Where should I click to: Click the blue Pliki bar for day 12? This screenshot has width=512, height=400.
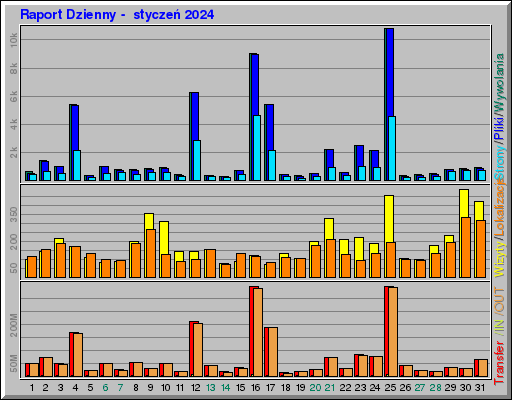click(195, 116)
